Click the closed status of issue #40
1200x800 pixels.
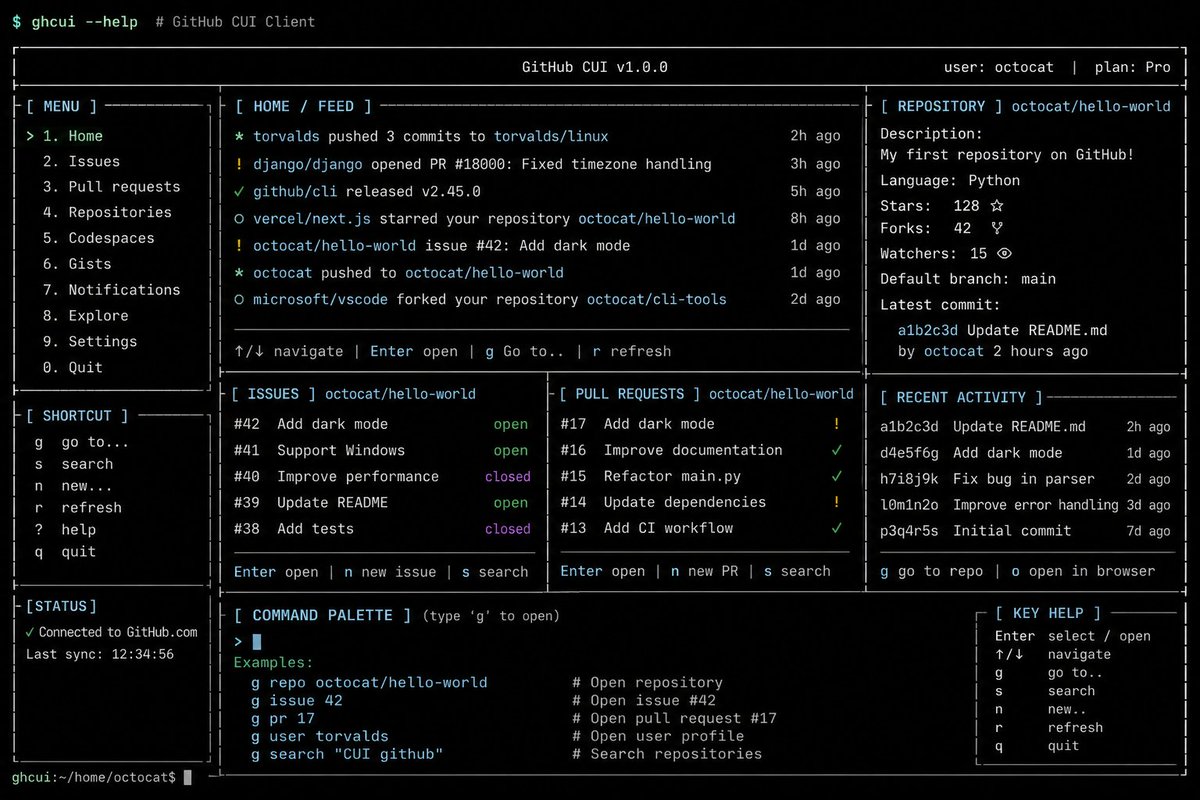(x=507, y=477)
